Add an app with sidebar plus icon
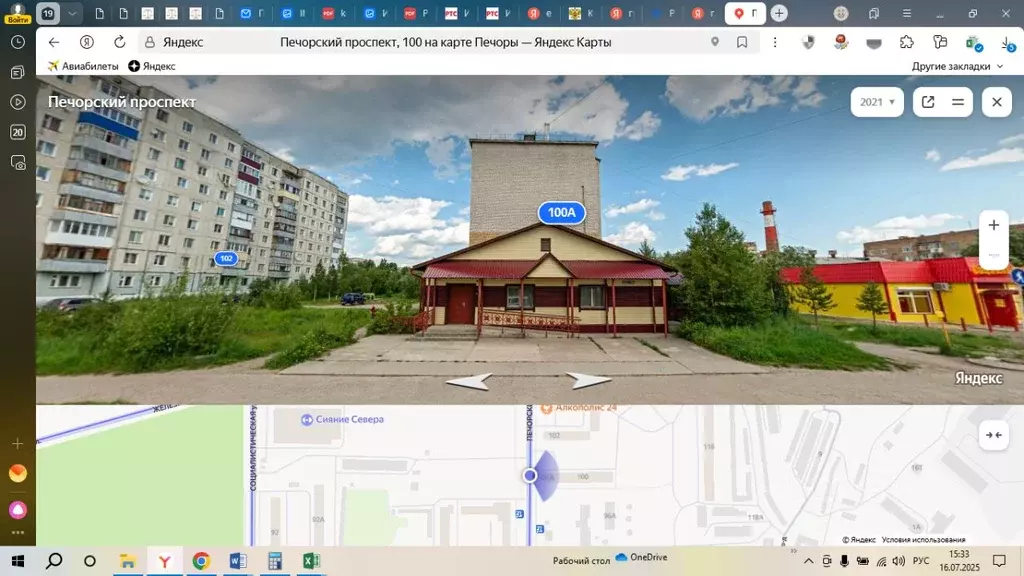This screenshot has width=1024, height=576. (18, 443)
